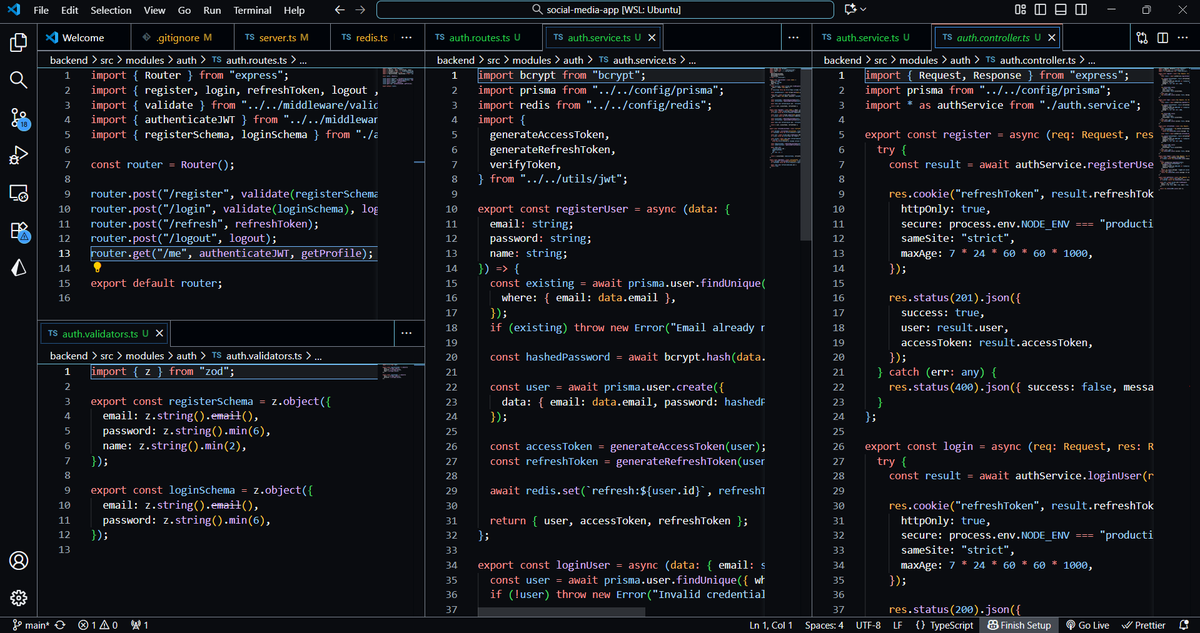The height and width of the screenshot is (633, 1200).
Task: Click the LF end-of-line indicator
Action: [x=897, y=625]
